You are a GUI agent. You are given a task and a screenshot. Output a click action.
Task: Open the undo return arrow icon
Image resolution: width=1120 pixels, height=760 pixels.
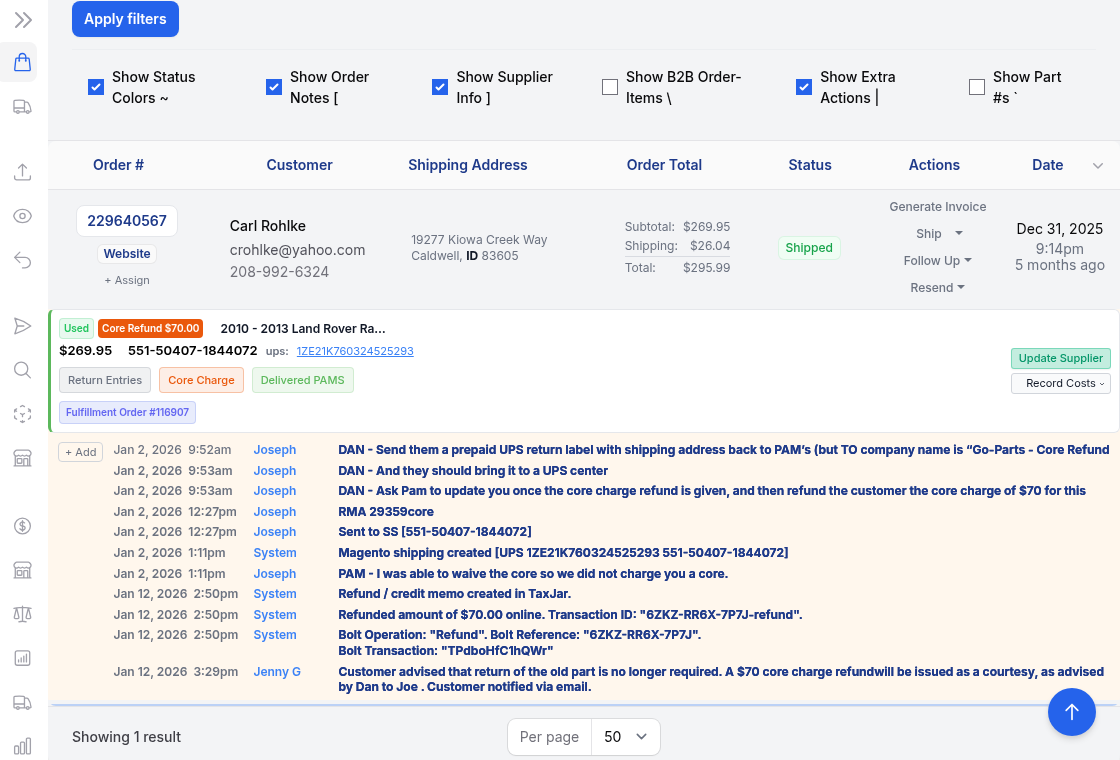click(23, 260)
